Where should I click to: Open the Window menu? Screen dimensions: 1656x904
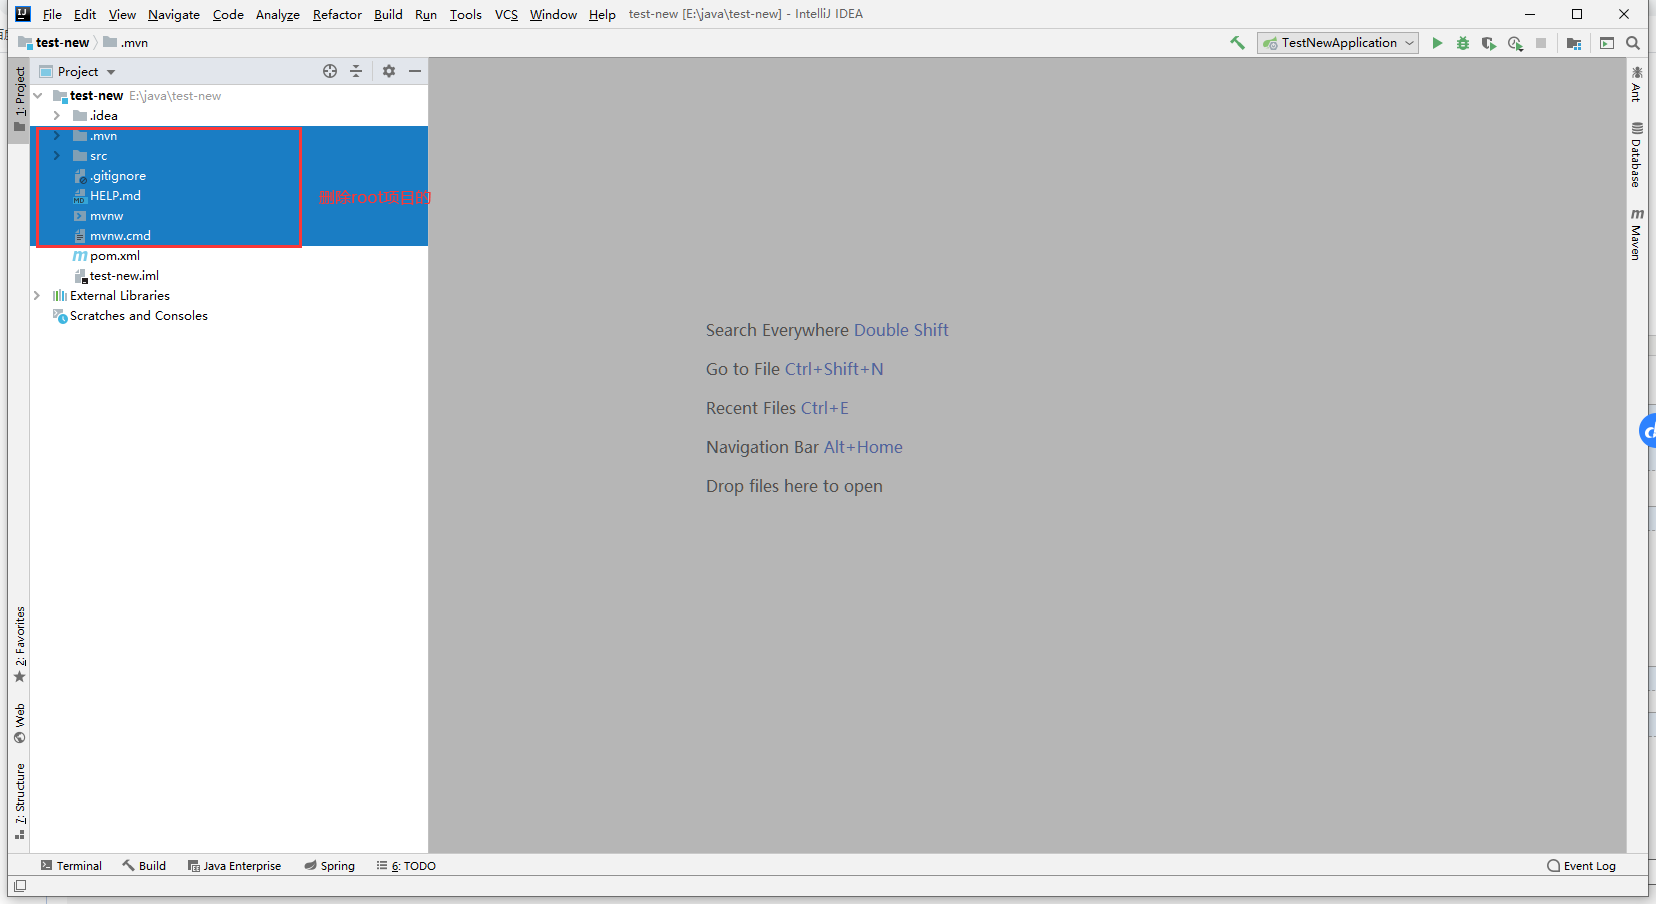point(553,14)
